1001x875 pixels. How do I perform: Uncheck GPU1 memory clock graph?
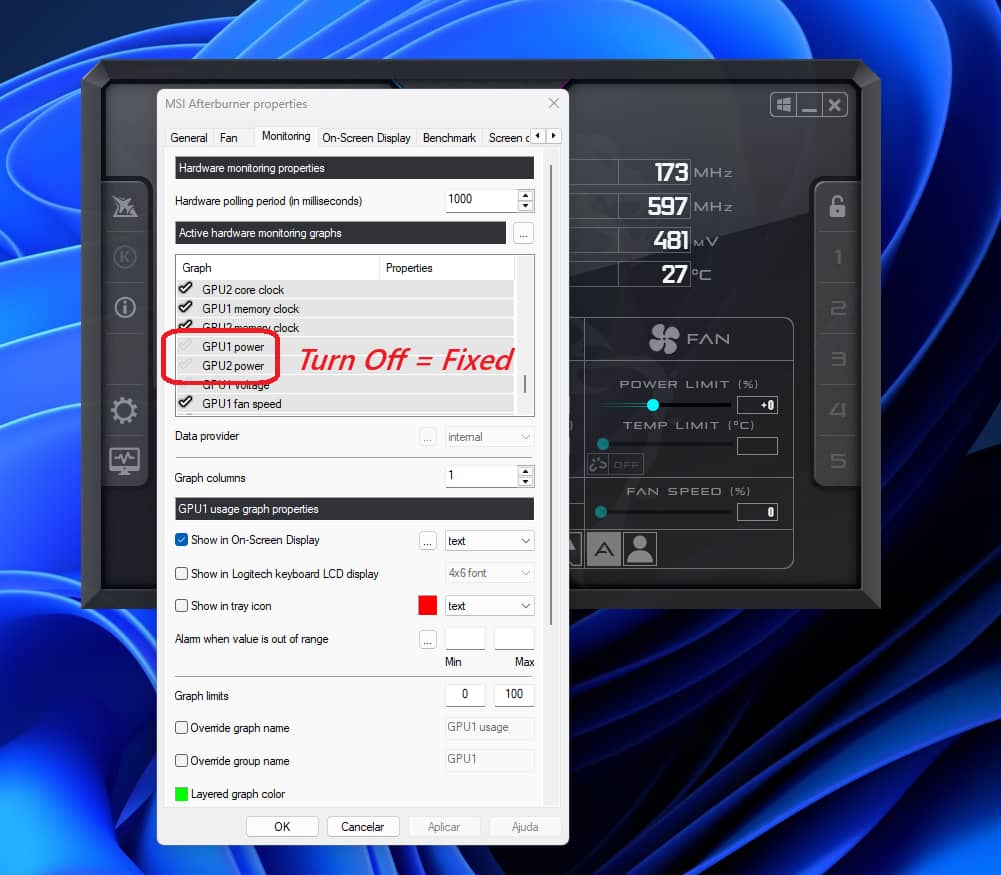pyautogui.click(x=186, y=307)
